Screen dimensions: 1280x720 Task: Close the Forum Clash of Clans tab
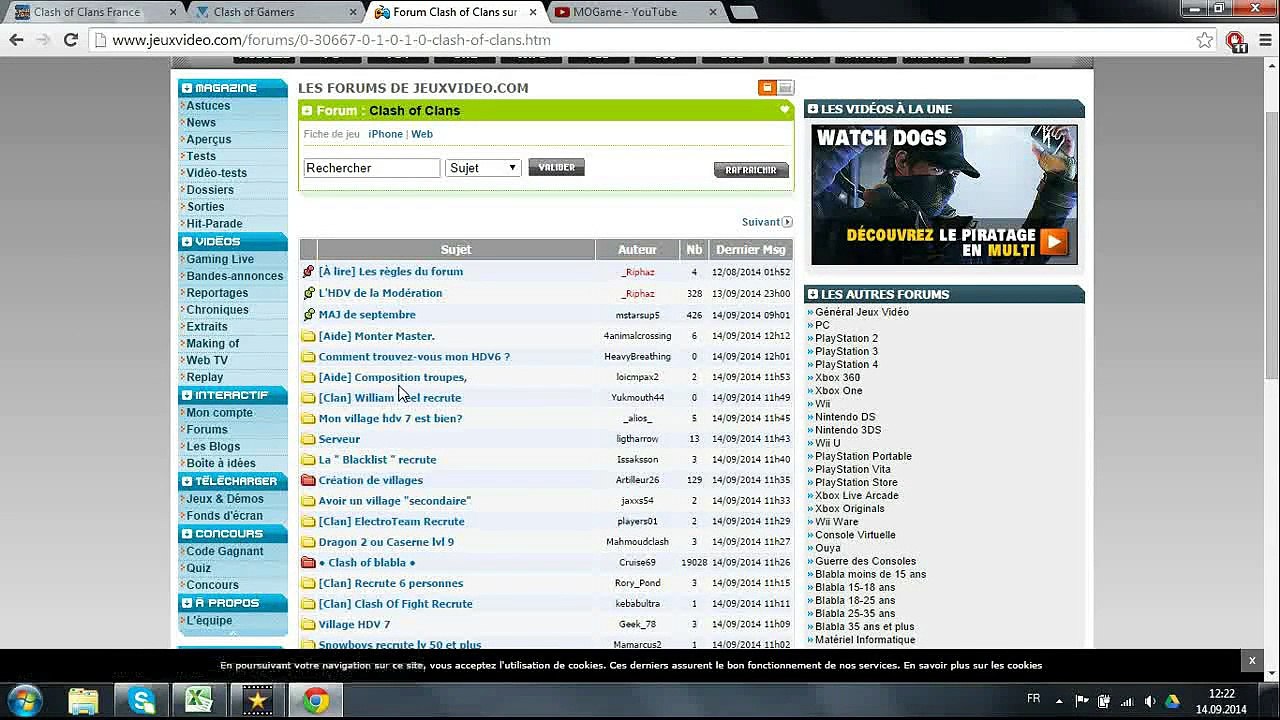[533, 12]
